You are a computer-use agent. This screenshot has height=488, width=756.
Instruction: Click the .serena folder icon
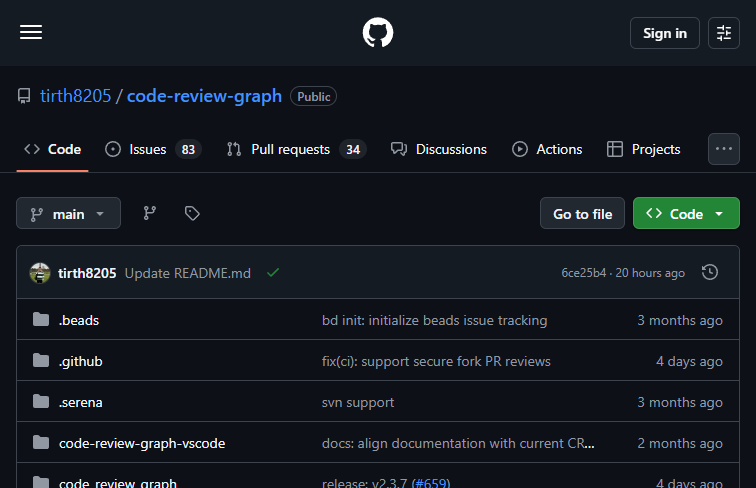(x=41, y=401)
